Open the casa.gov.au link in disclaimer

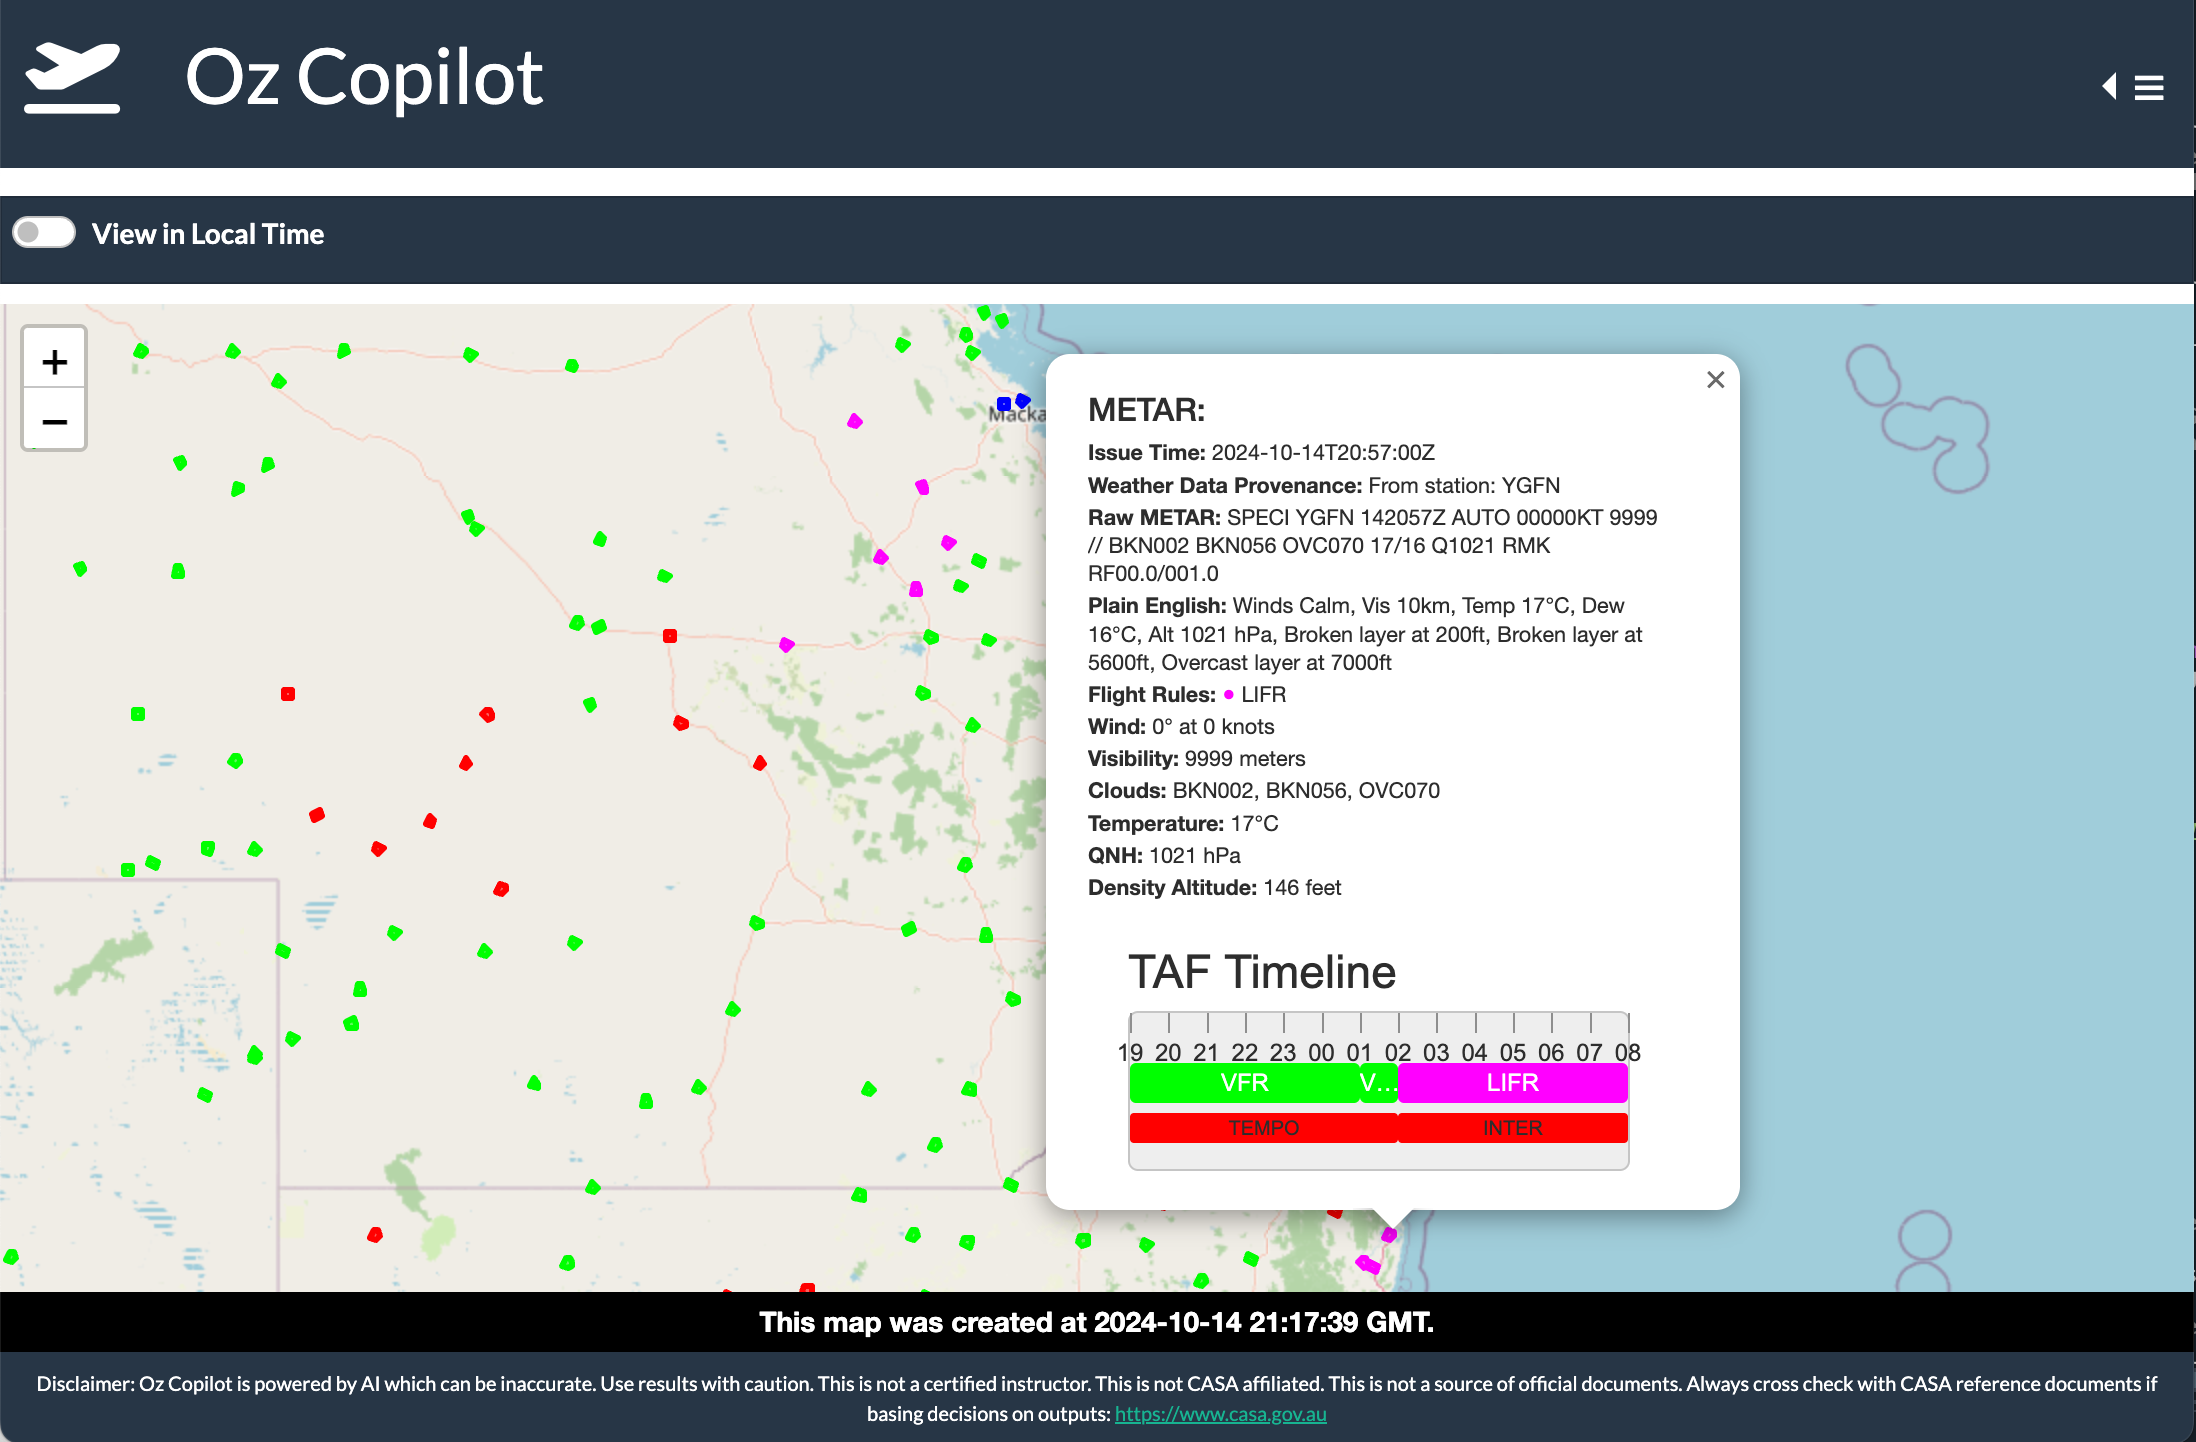click(x=1220, y=1414)
